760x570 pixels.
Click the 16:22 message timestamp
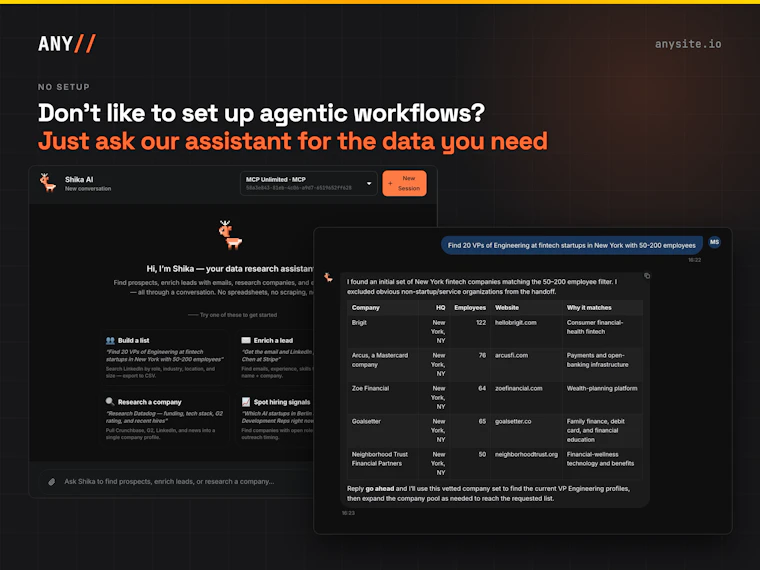[x=695, y=260]
